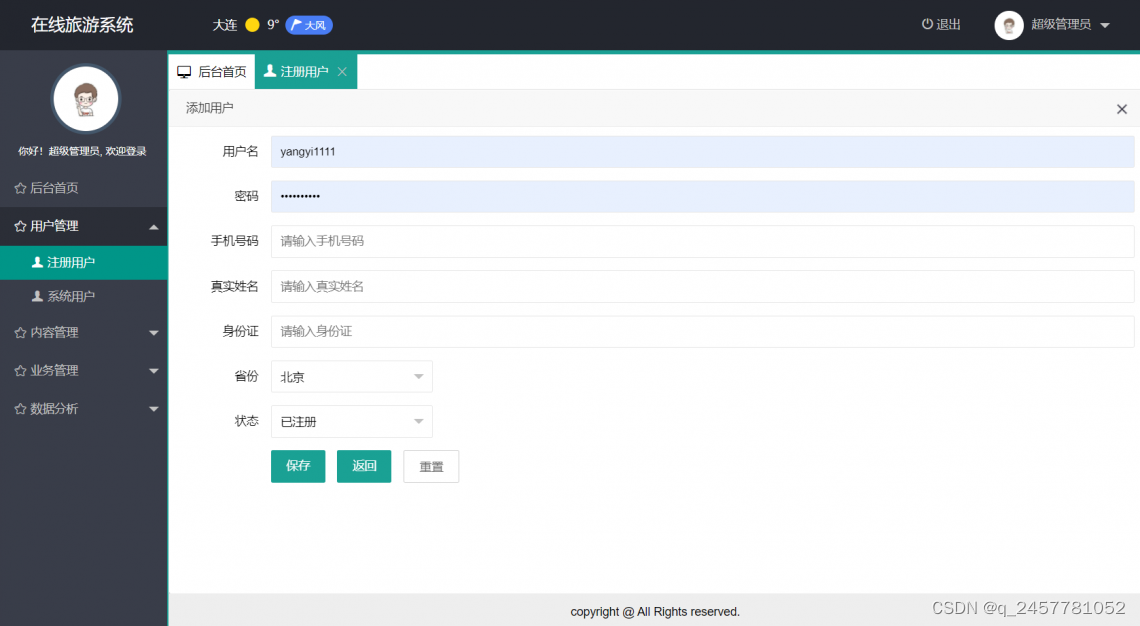Expand the 数据分析 menu arrow
The width and height of the screenshot is (1140, 626).
pyautogui.click(x=153, y=409)
